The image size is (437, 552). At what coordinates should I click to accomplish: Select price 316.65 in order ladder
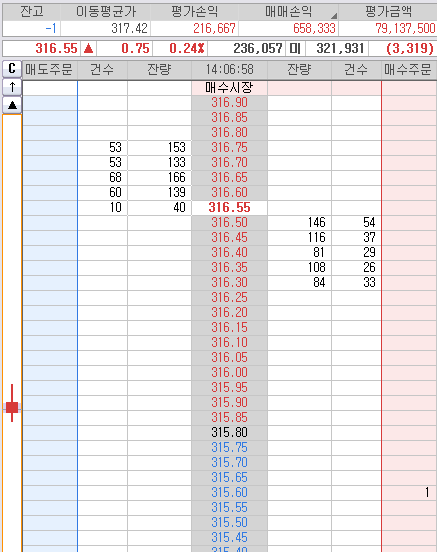click(x=229, y=177)
